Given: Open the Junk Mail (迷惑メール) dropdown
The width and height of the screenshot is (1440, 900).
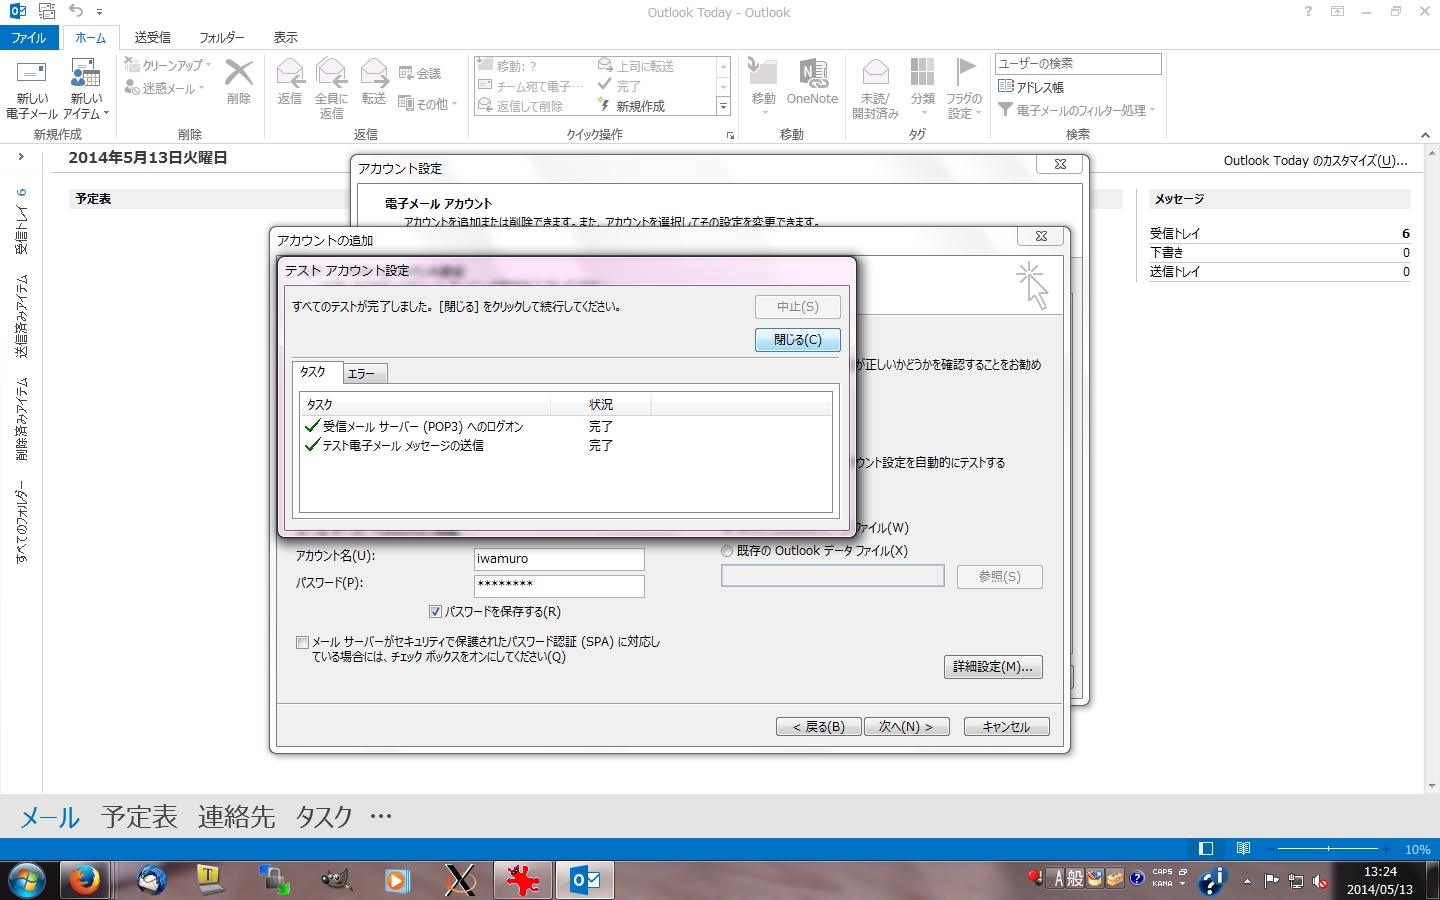Looking at the screenshot, I should click(x=165, y=89).
